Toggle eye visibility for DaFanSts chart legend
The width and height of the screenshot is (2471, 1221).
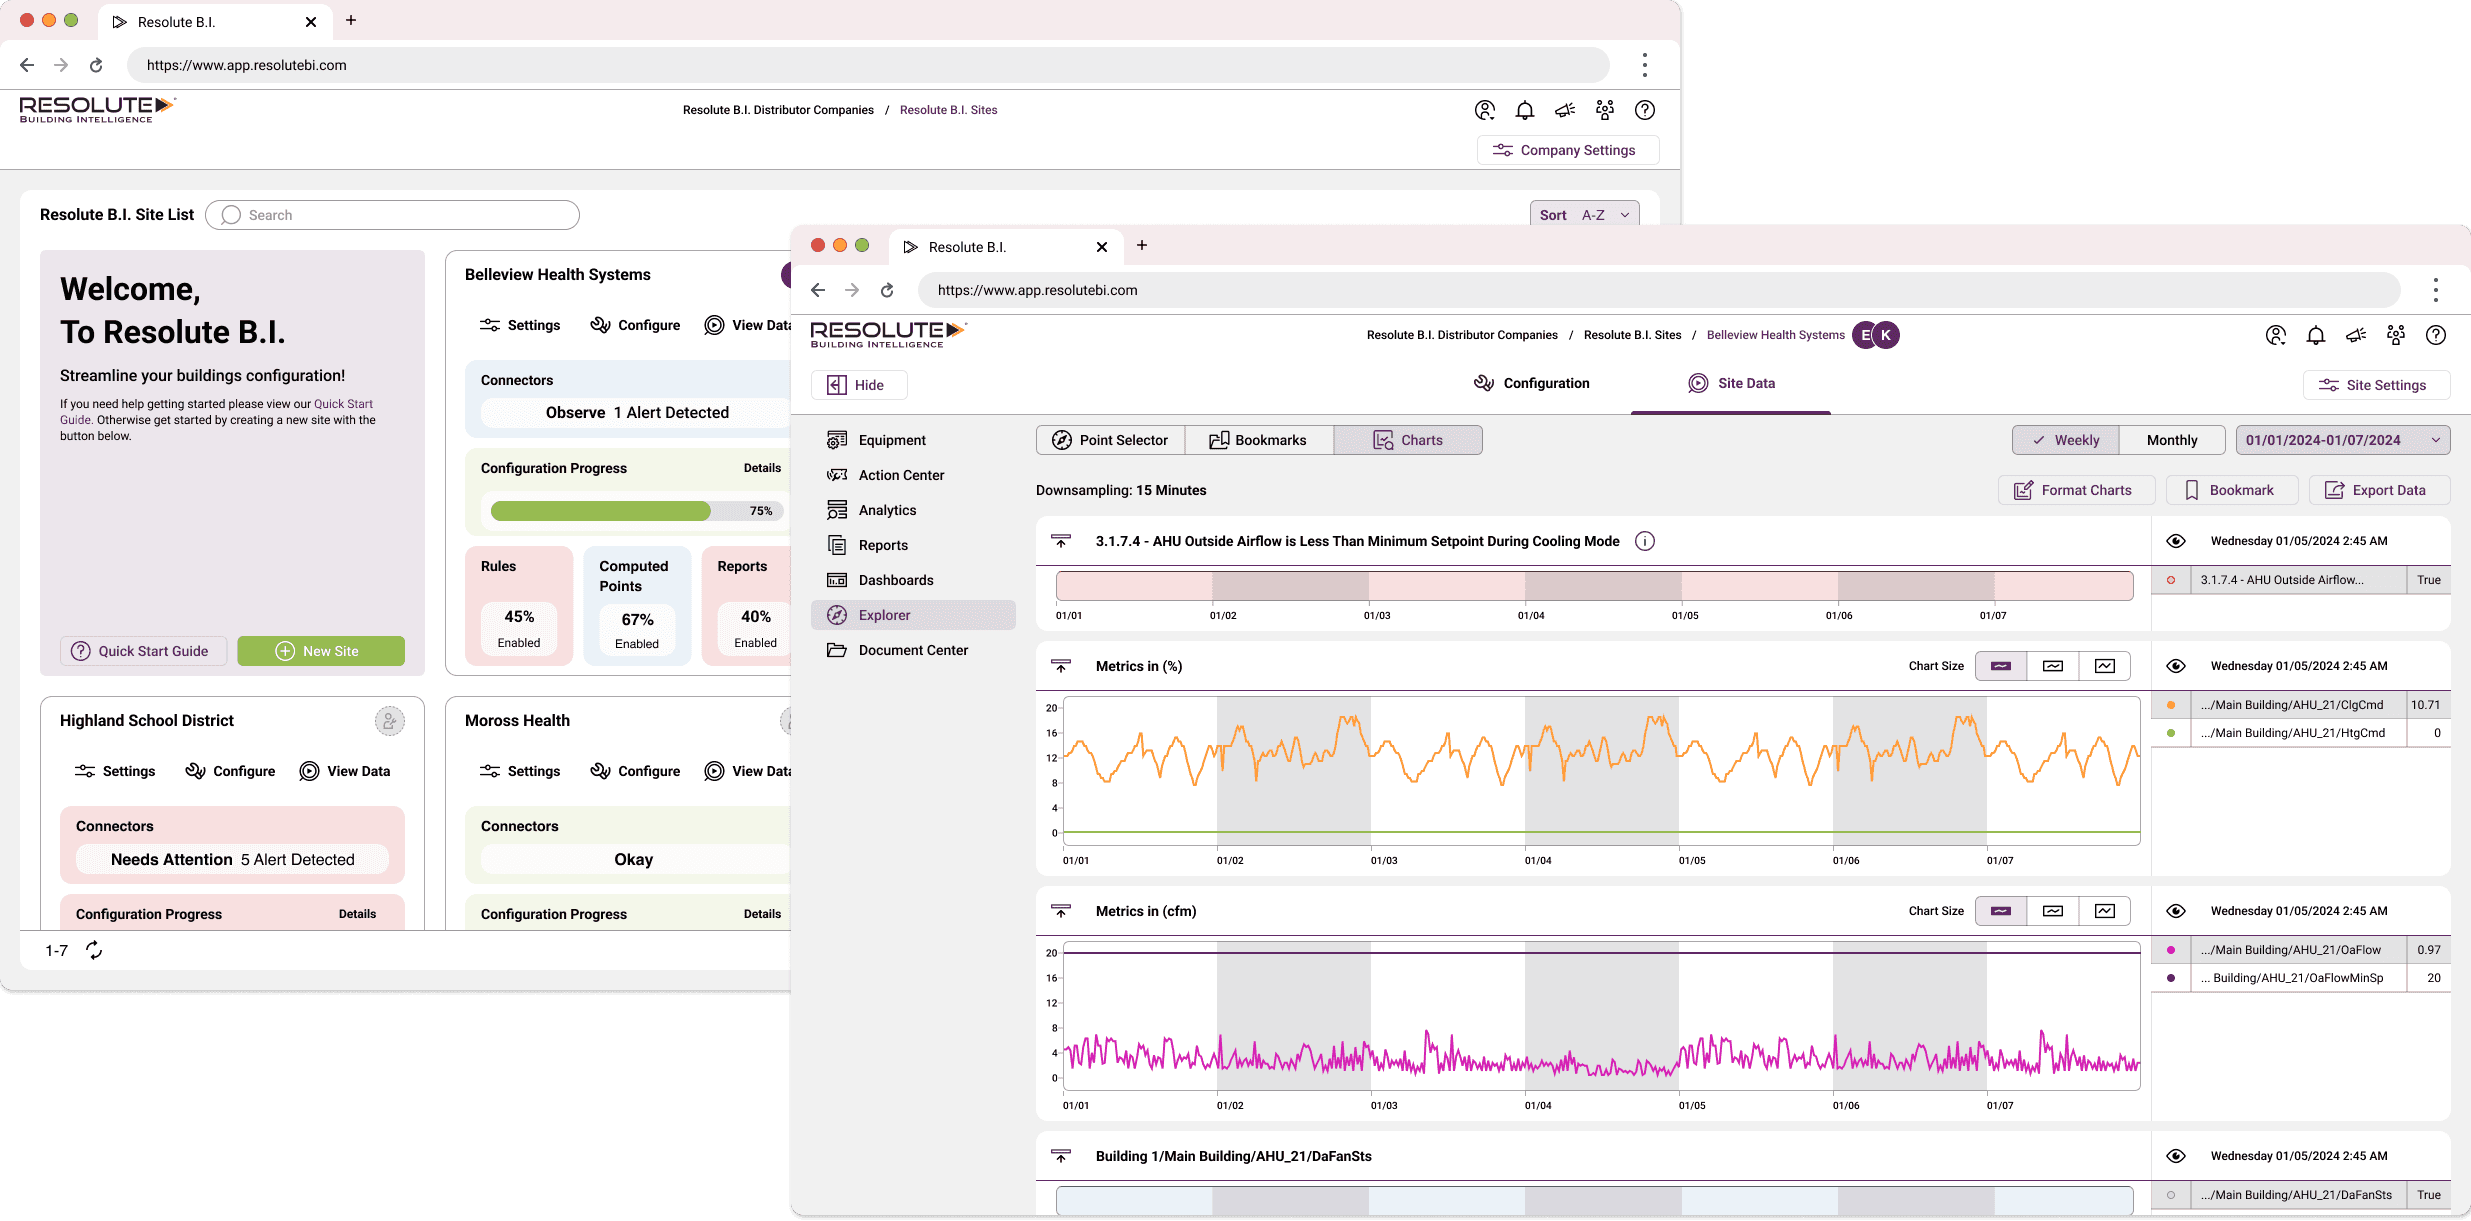[2176, 1156]
